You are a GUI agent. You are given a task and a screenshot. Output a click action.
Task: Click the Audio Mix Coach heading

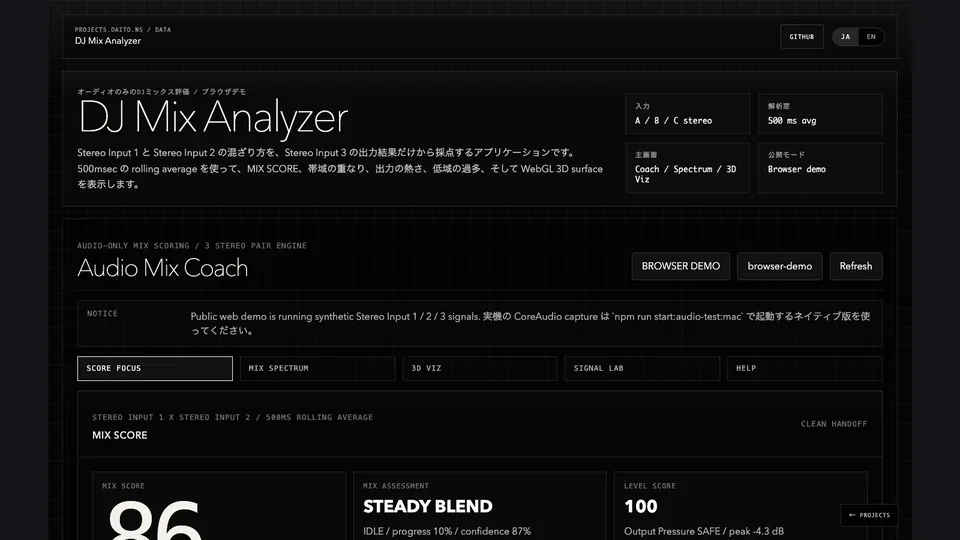coord(162,268)
